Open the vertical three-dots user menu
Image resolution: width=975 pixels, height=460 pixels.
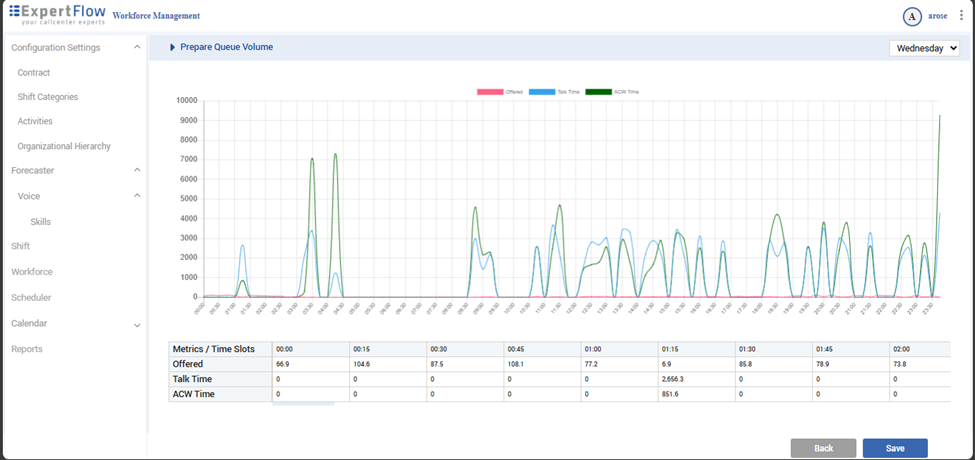click(961, 16)
